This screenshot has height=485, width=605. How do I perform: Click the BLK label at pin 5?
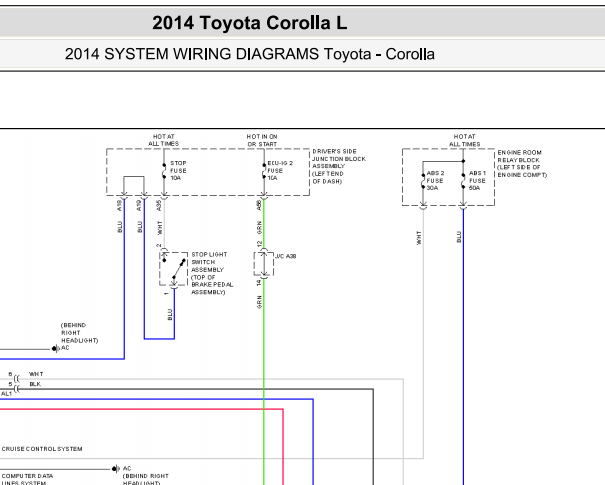coord(35,384)
